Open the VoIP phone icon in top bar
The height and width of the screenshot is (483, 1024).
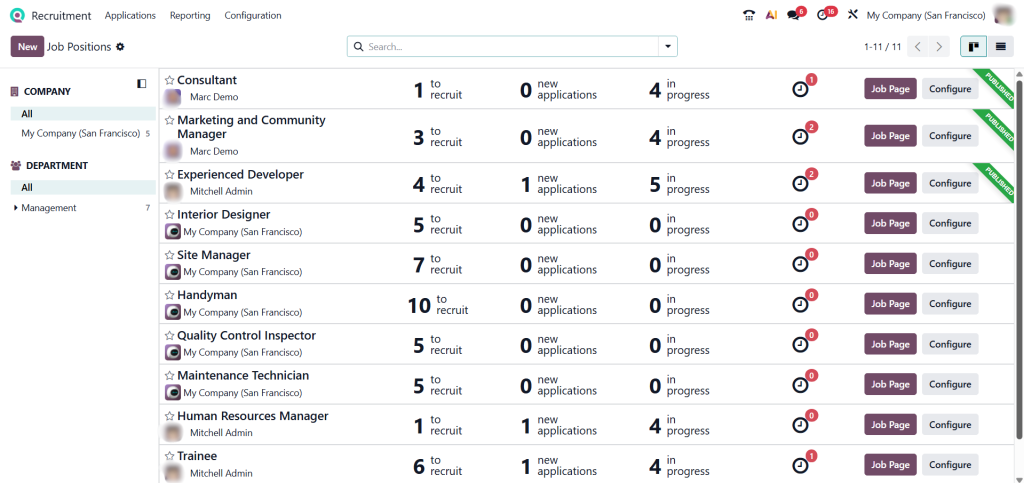[x=749, y=15]
